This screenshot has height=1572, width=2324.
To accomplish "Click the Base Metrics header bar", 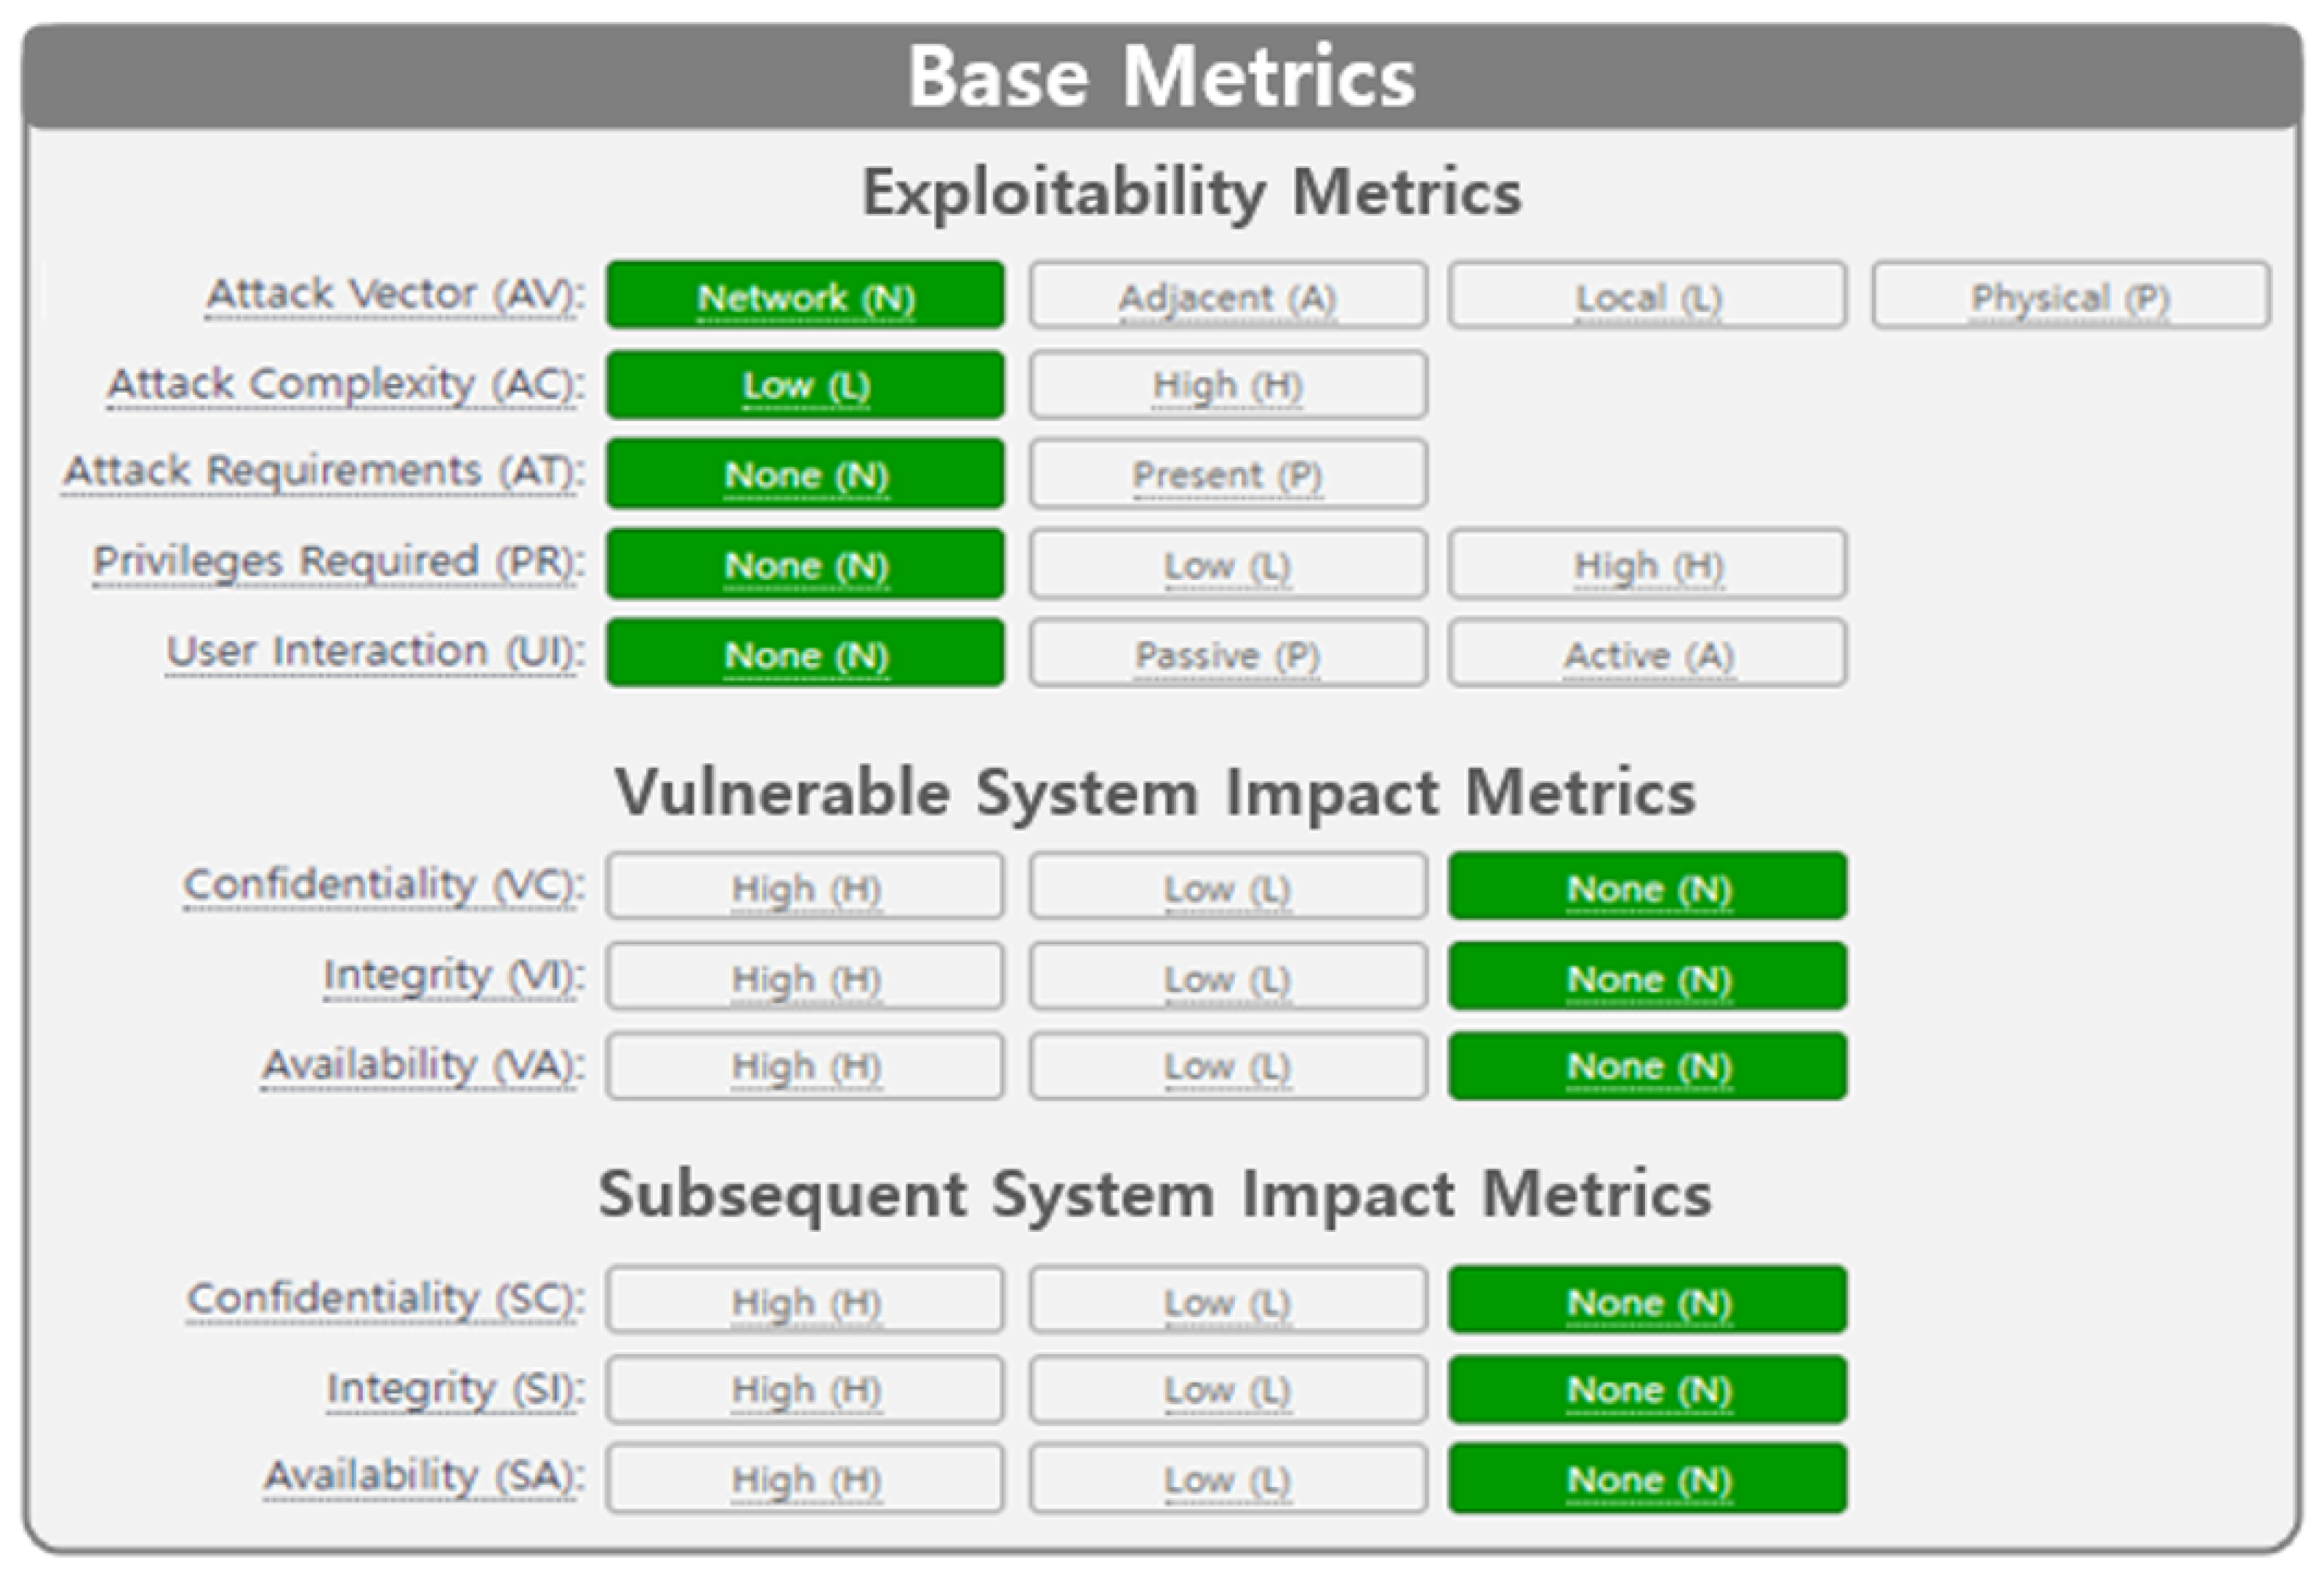I will (x=1162, y=77).
